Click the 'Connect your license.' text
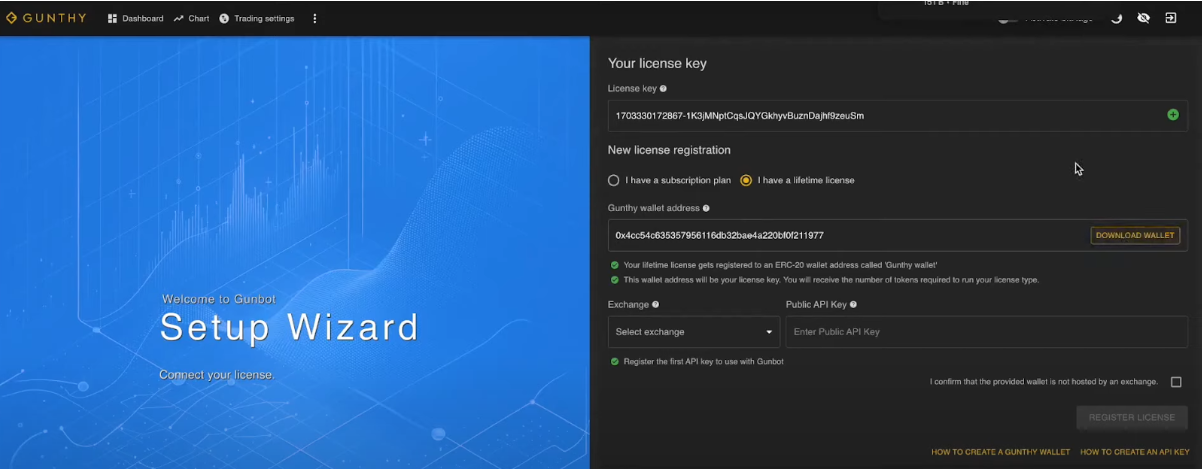The width and height of the screenshot is (1202, 469). click(216, 374)
